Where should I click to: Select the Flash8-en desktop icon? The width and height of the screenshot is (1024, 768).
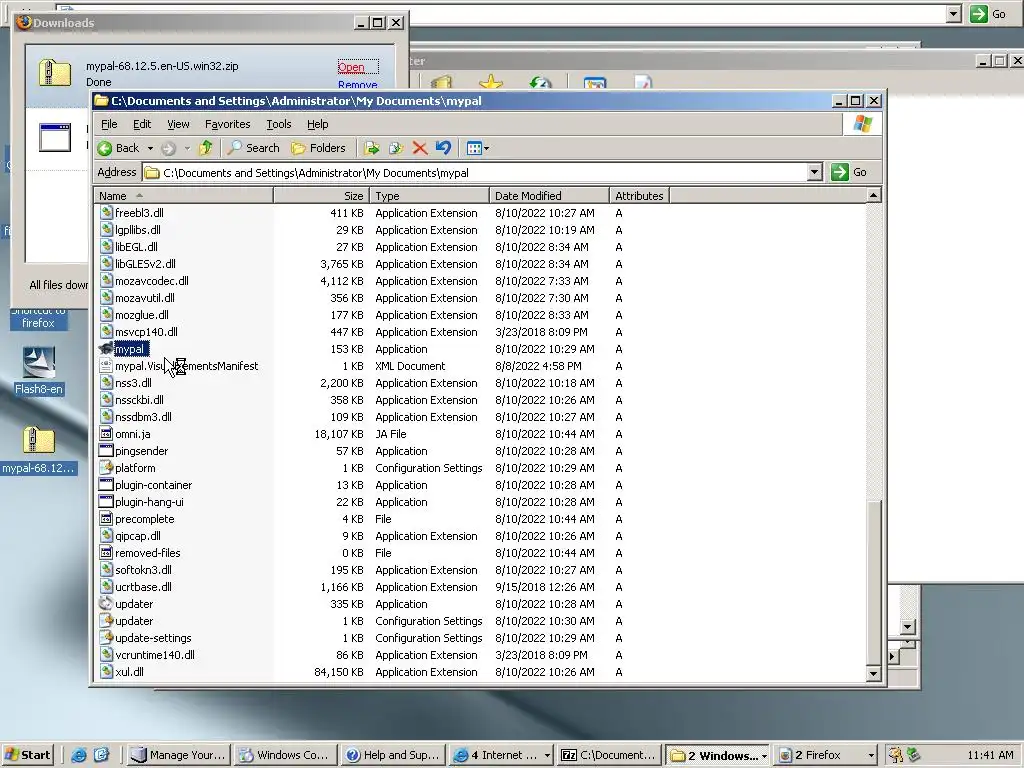39,364
